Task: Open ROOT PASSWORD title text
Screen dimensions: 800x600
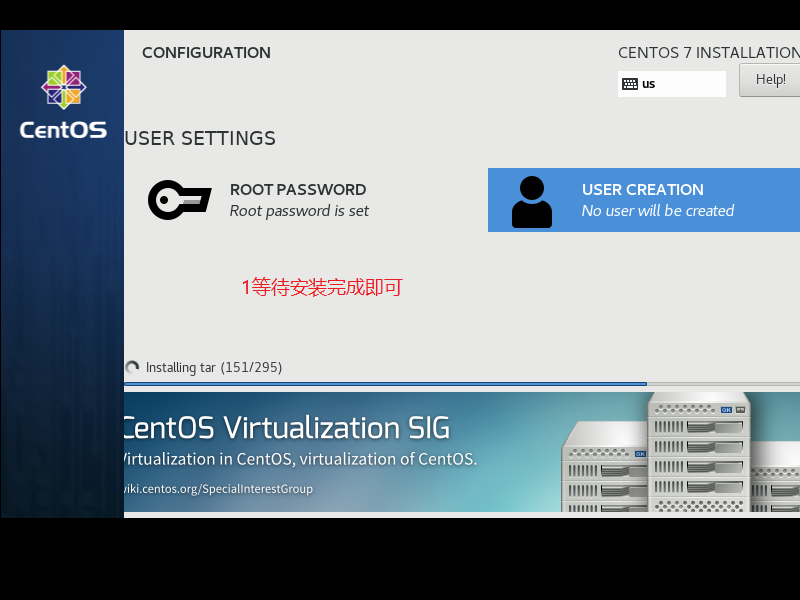Action: pos(298,189)
